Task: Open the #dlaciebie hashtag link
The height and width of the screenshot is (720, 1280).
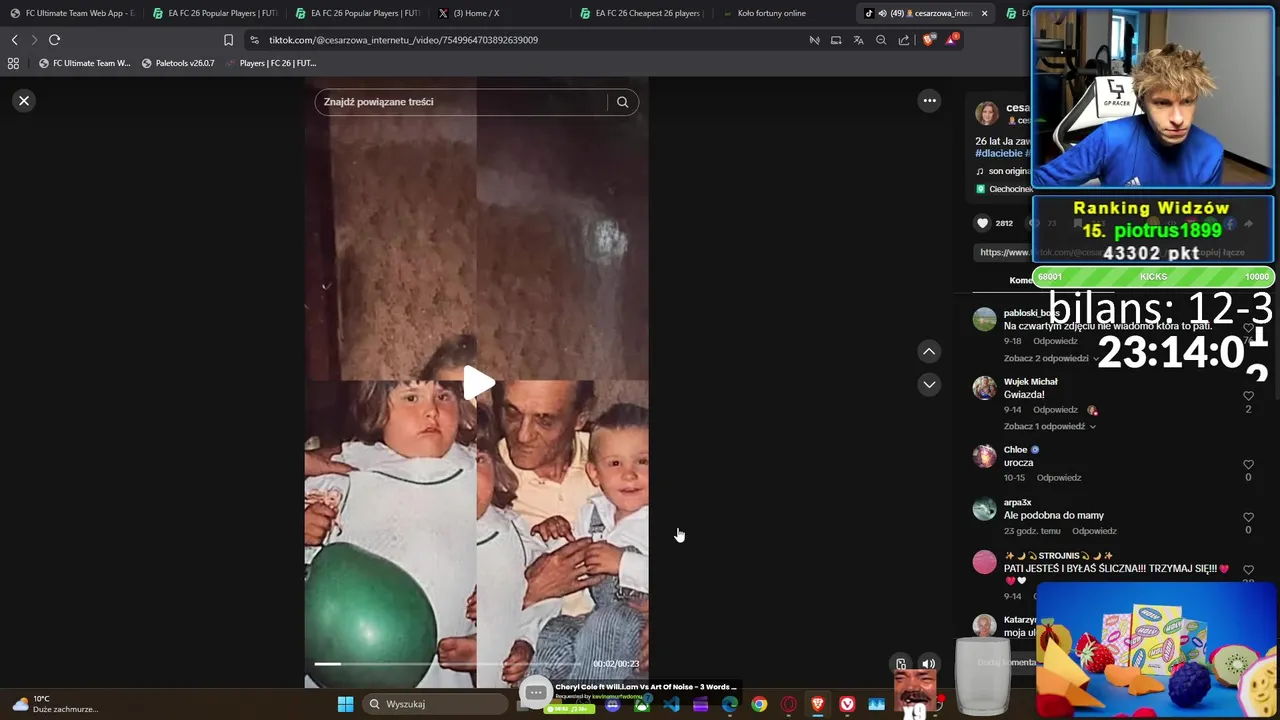Action: click(x=998, y=153)
